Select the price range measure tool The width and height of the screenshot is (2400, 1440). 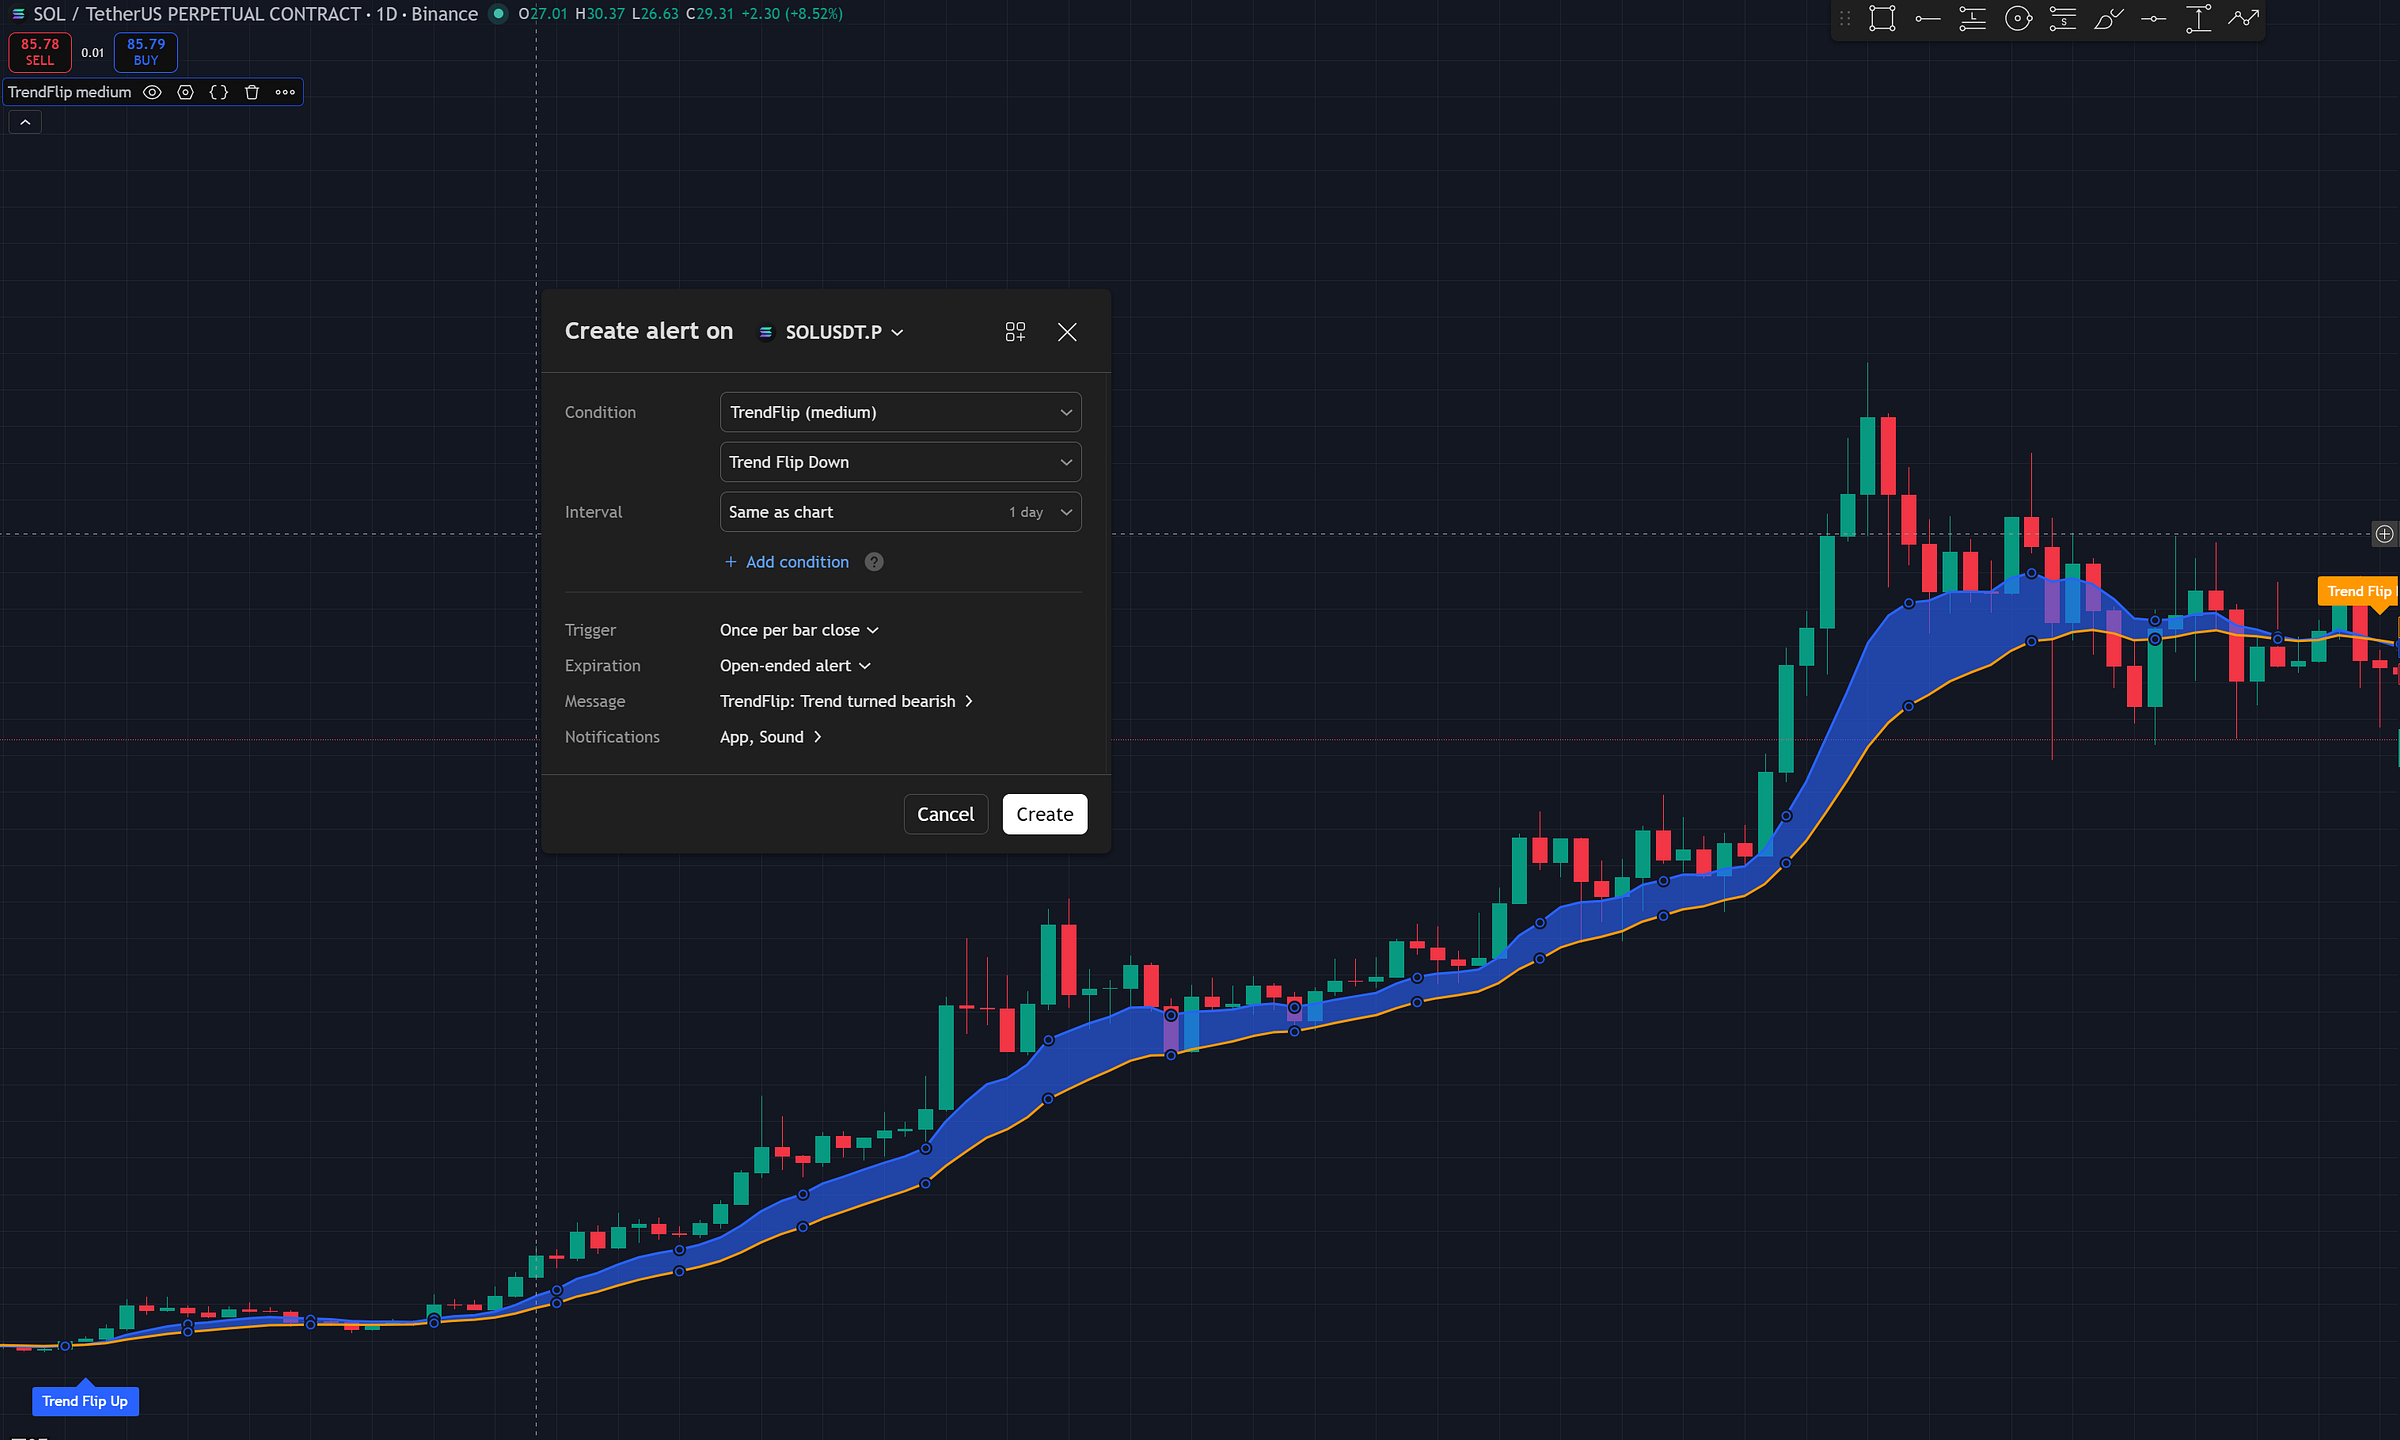click(x=2198, y=18)
